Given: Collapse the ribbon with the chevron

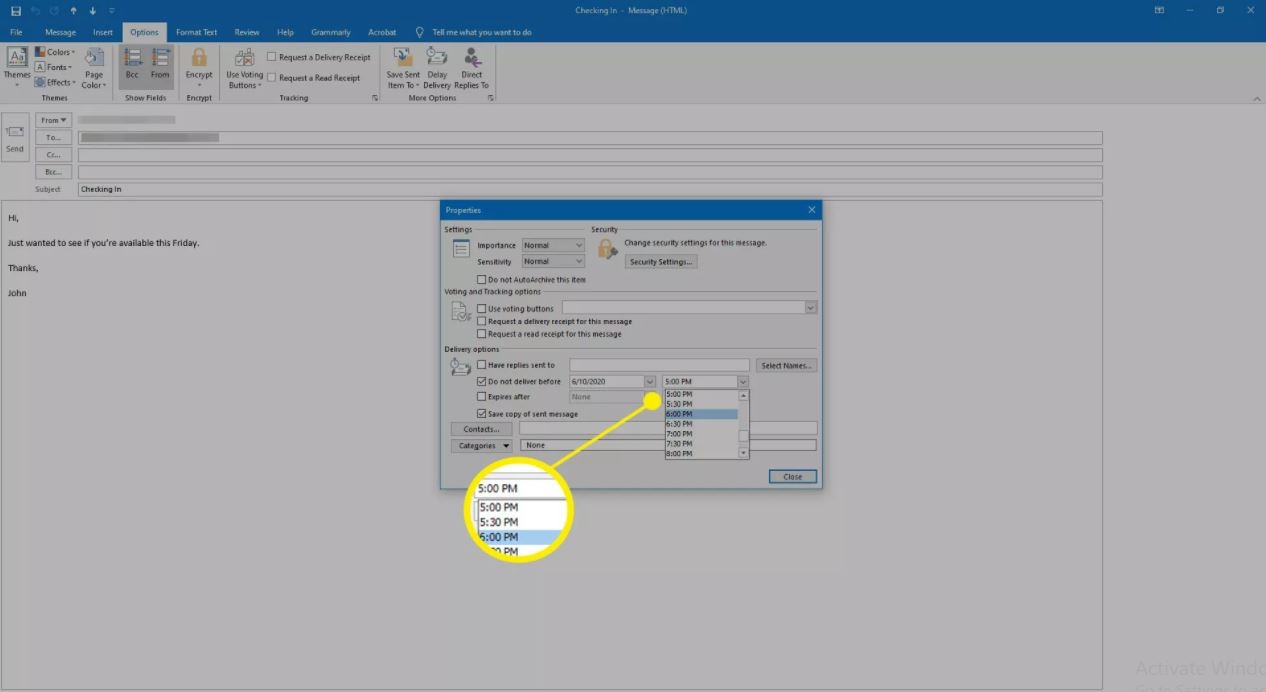Looking at the screenshot, I should tap(1257, 99).
